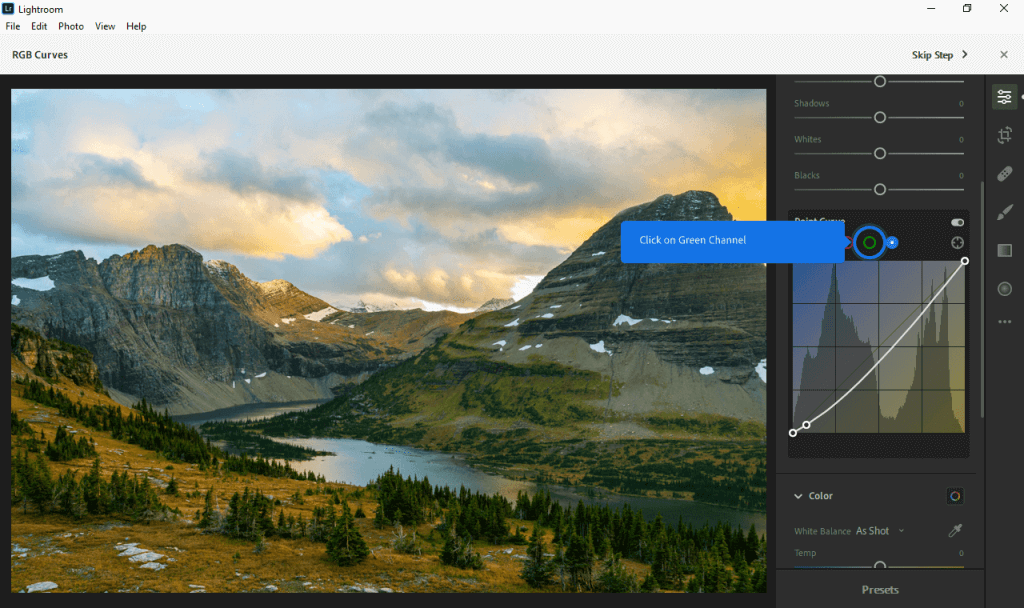The height and width of the screenshot is (608, 1024).
Task: Open the View menu
Action: pos(105,26)
